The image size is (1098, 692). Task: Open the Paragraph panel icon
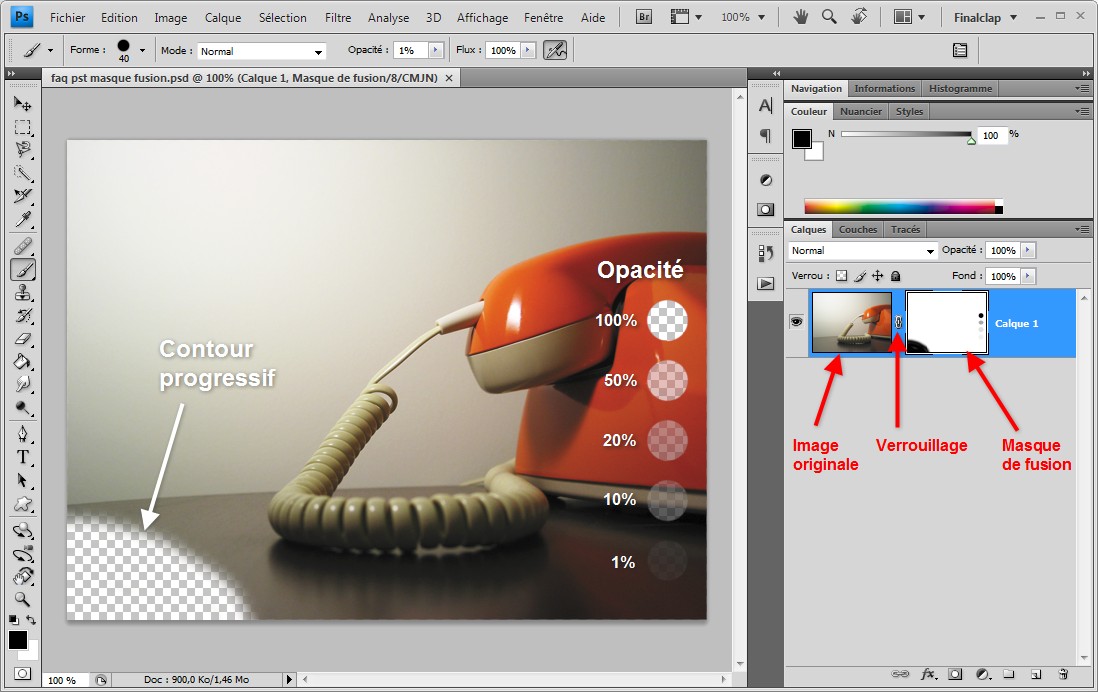click(765, 135)
